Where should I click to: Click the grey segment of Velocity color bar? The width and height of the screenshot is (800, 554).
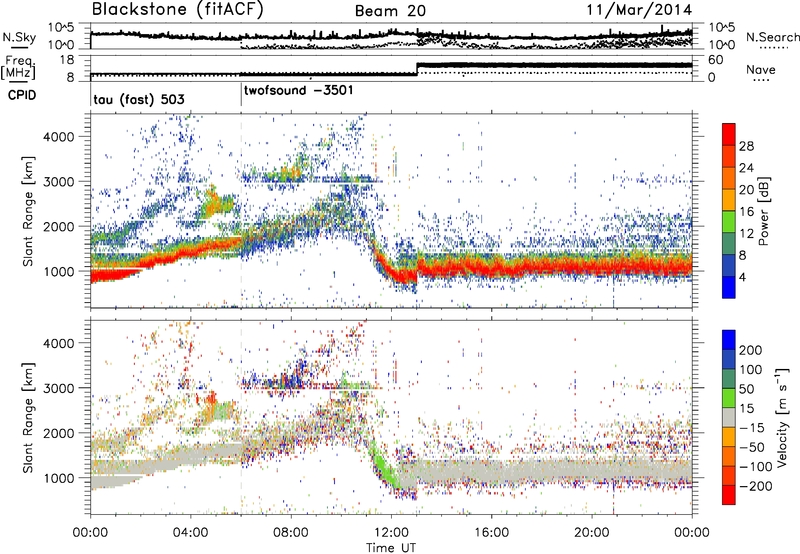(729, 417)
